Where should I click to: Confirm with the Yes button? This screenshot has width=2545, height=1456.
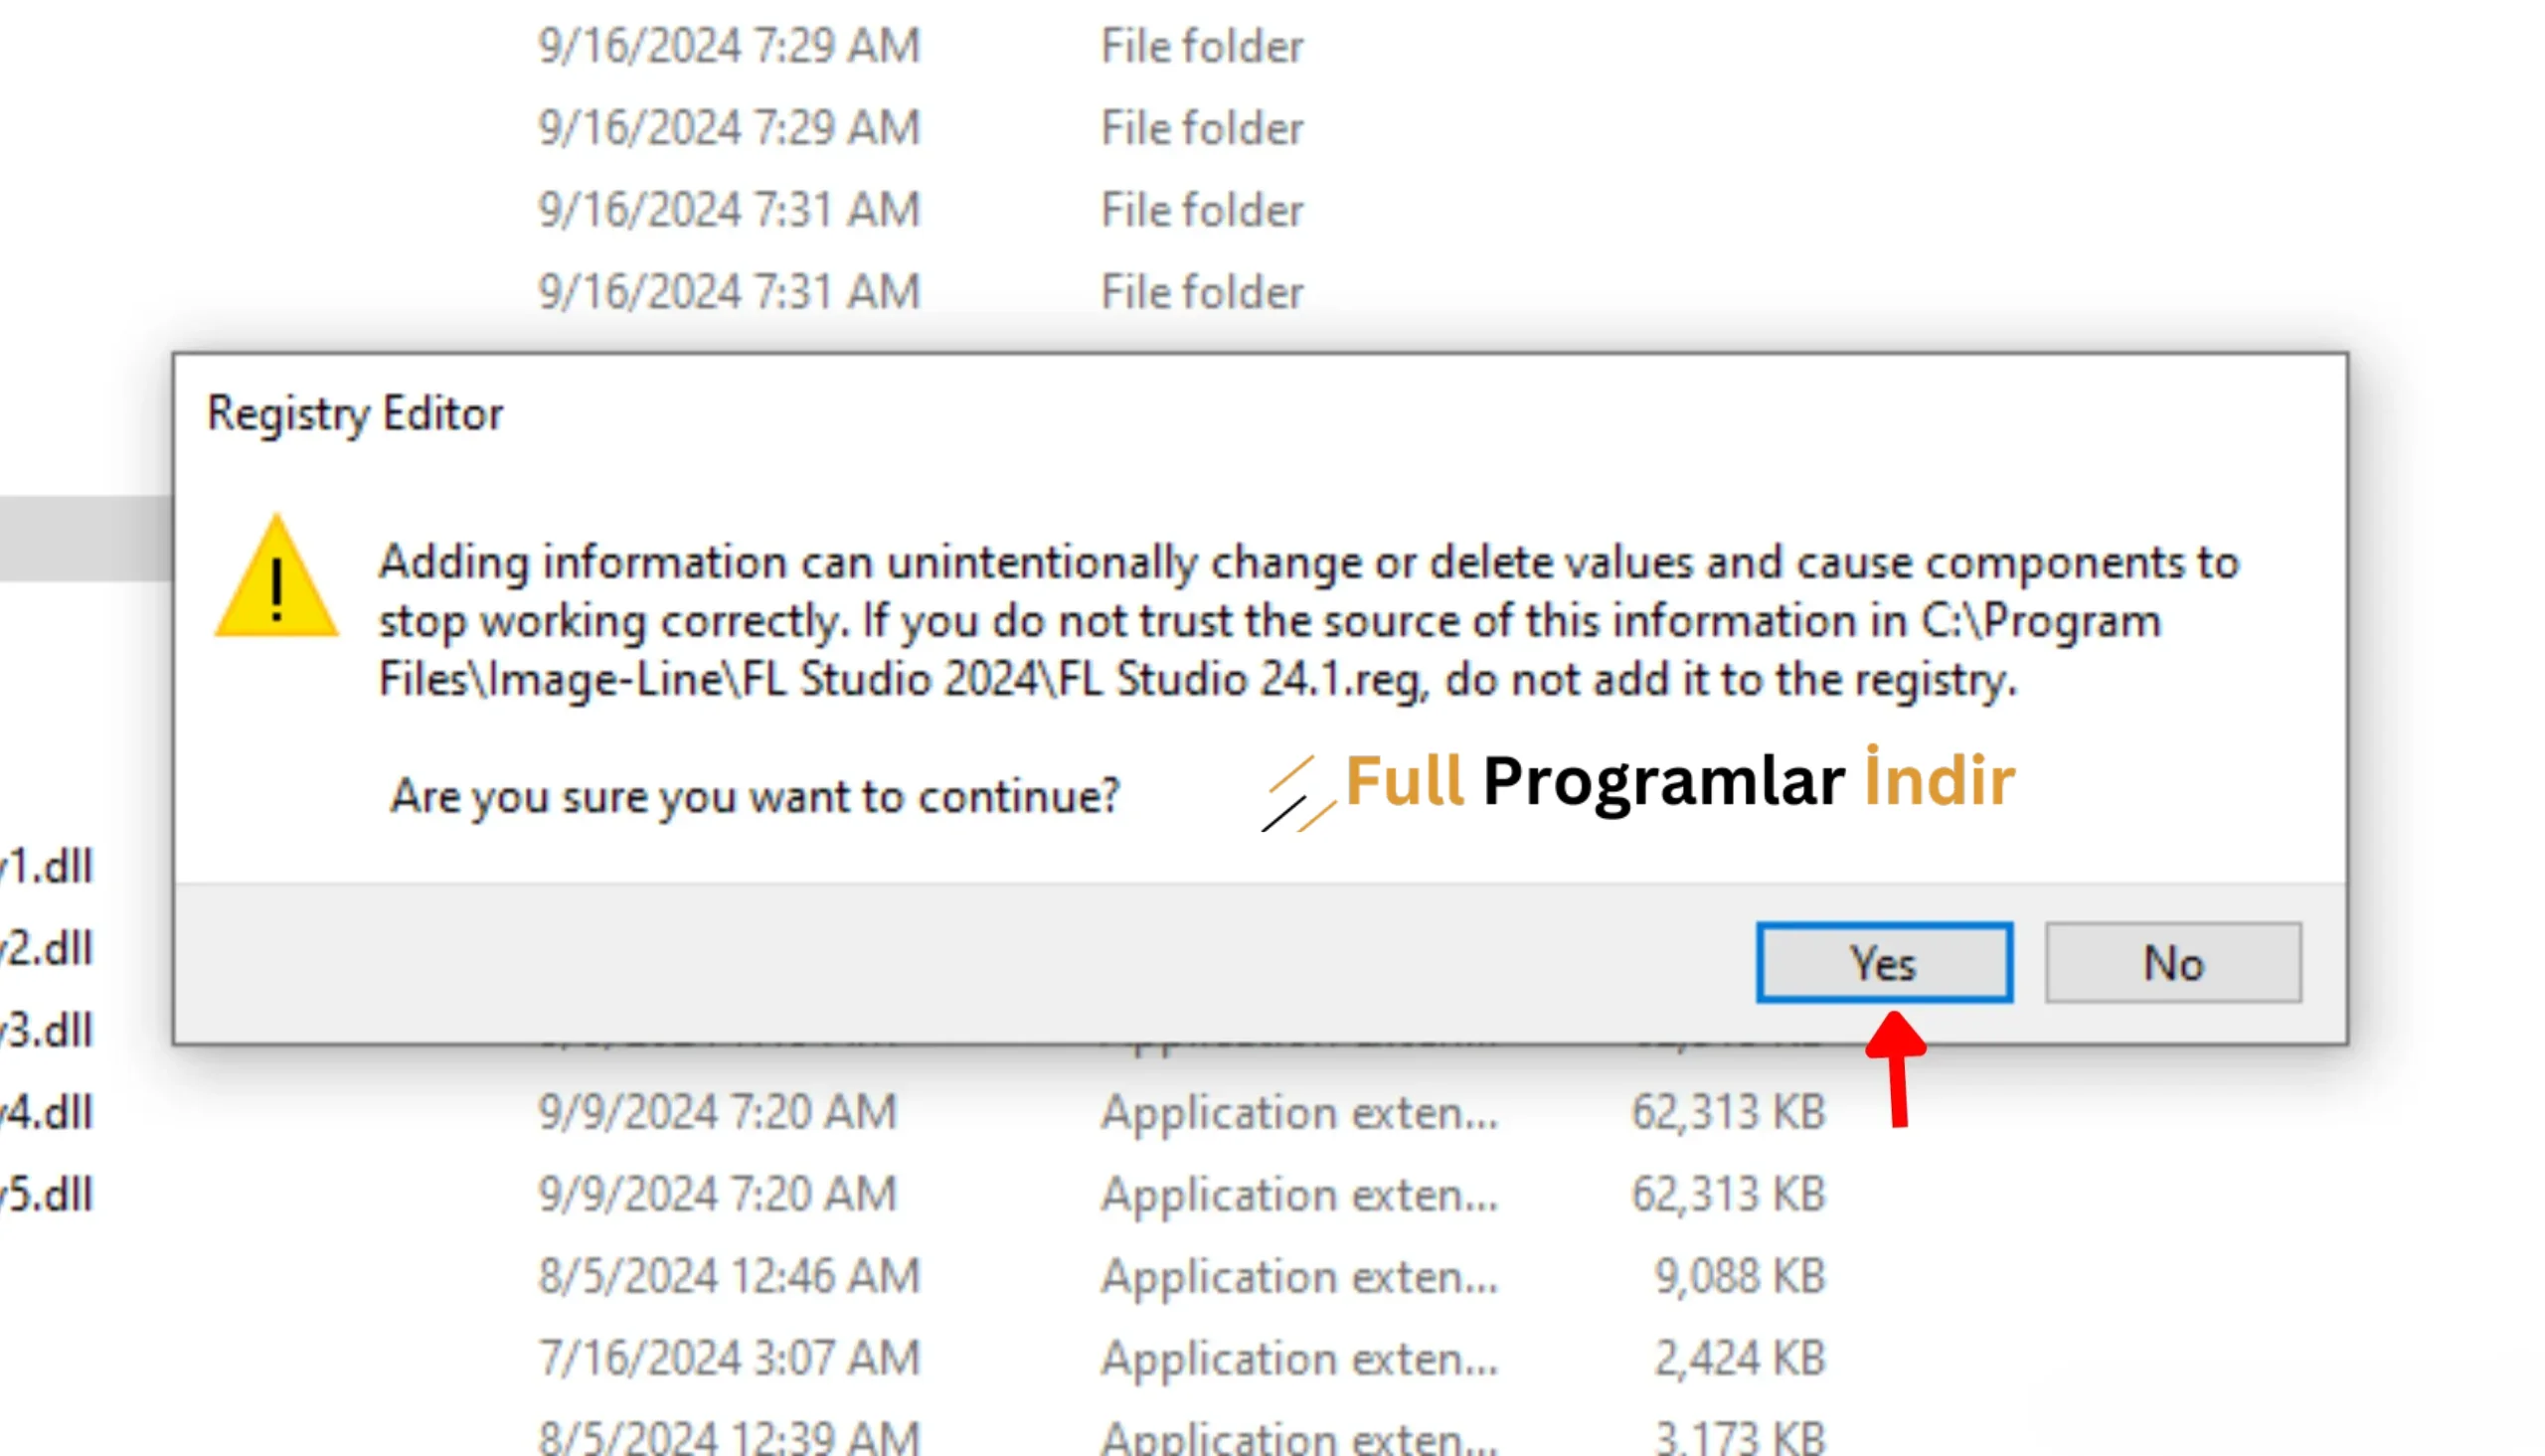[1884, 962]
